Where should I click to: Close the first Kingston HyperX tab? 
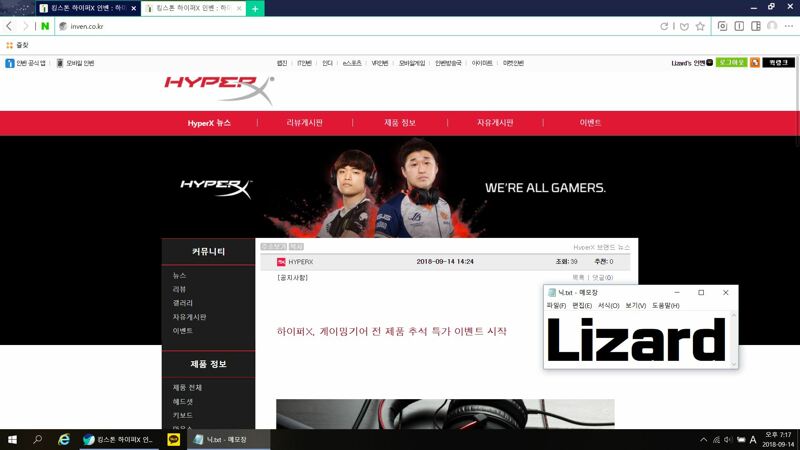134,9
